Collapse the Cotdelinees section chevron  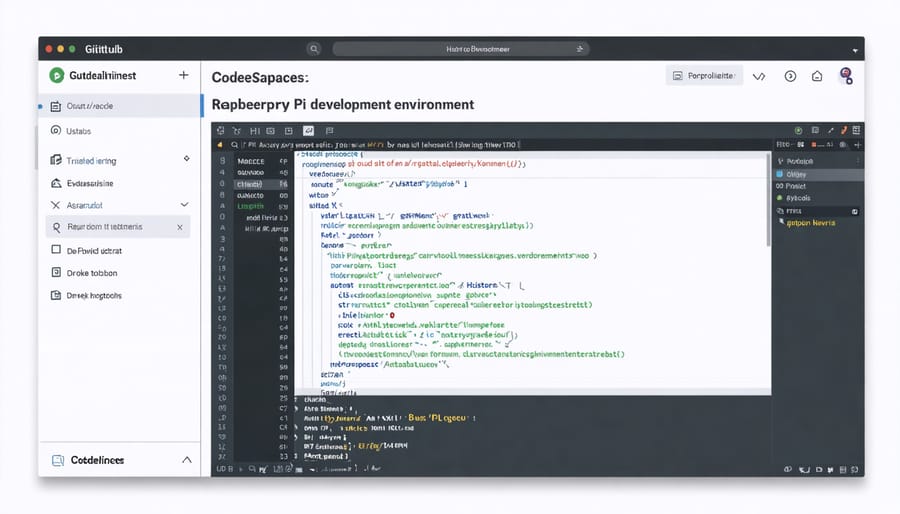tap(187, 460)
